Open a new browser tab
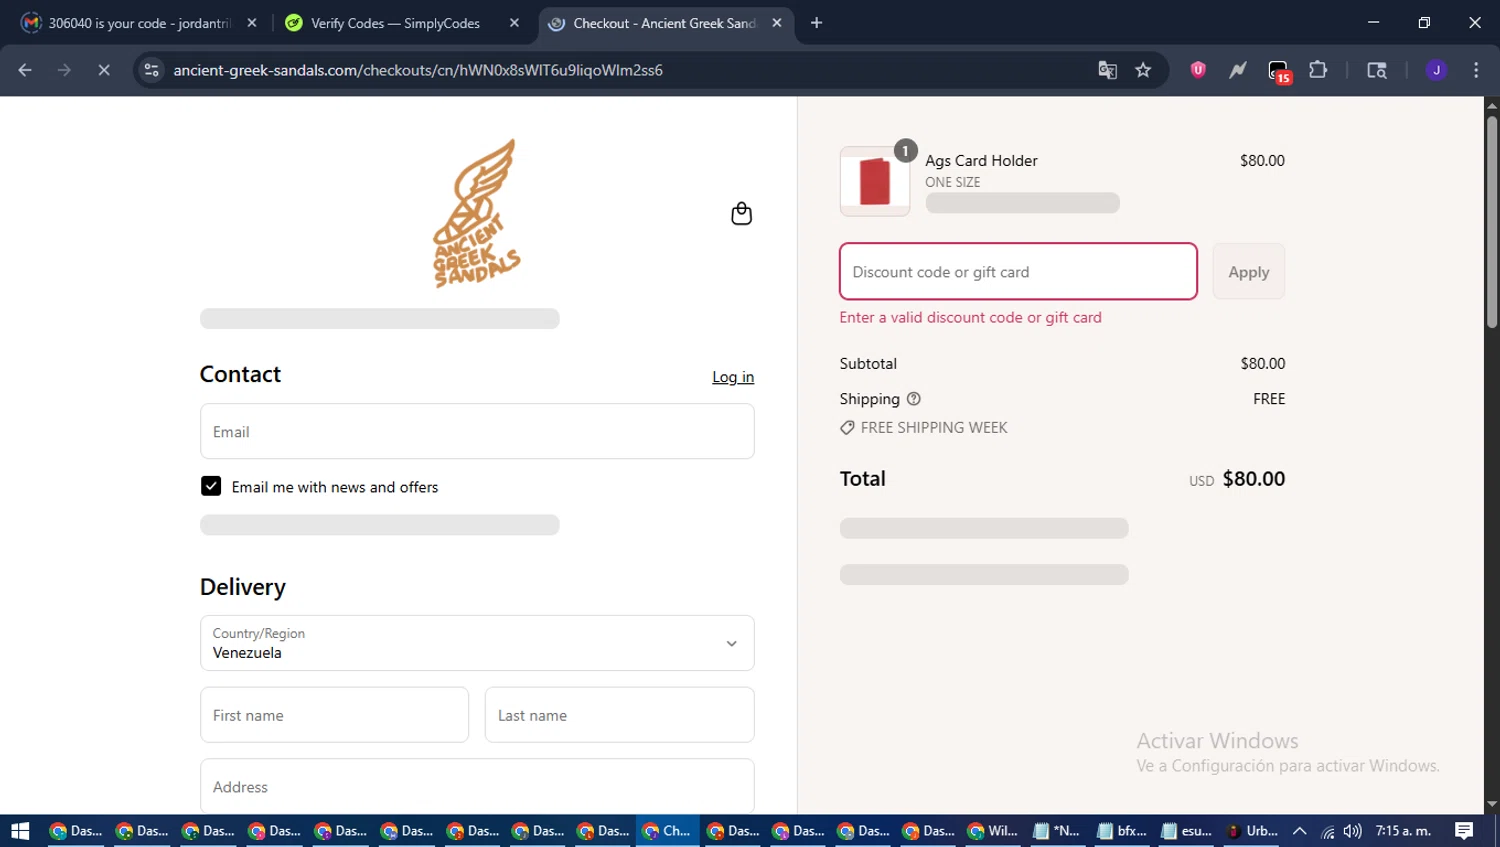Screen dimensions: 1500x847 (x=816, y=23)
